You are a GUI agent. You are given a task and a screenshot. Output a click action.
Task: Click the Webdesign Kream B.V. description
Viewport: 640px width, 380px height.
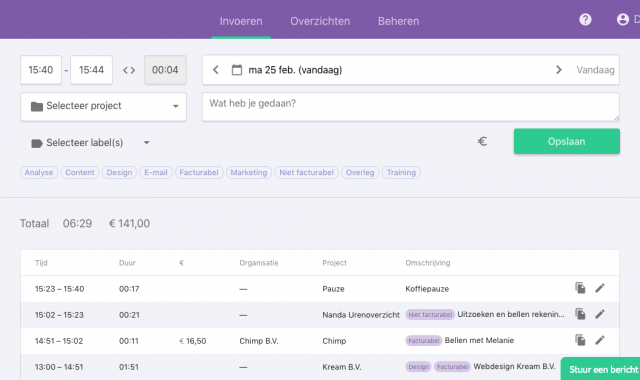[514, 366]
